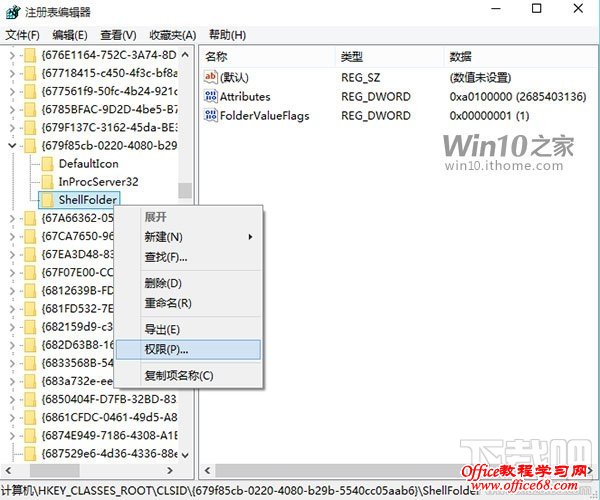Click the (默认) string value icon
600x500 pixels.
coord(210,77)
